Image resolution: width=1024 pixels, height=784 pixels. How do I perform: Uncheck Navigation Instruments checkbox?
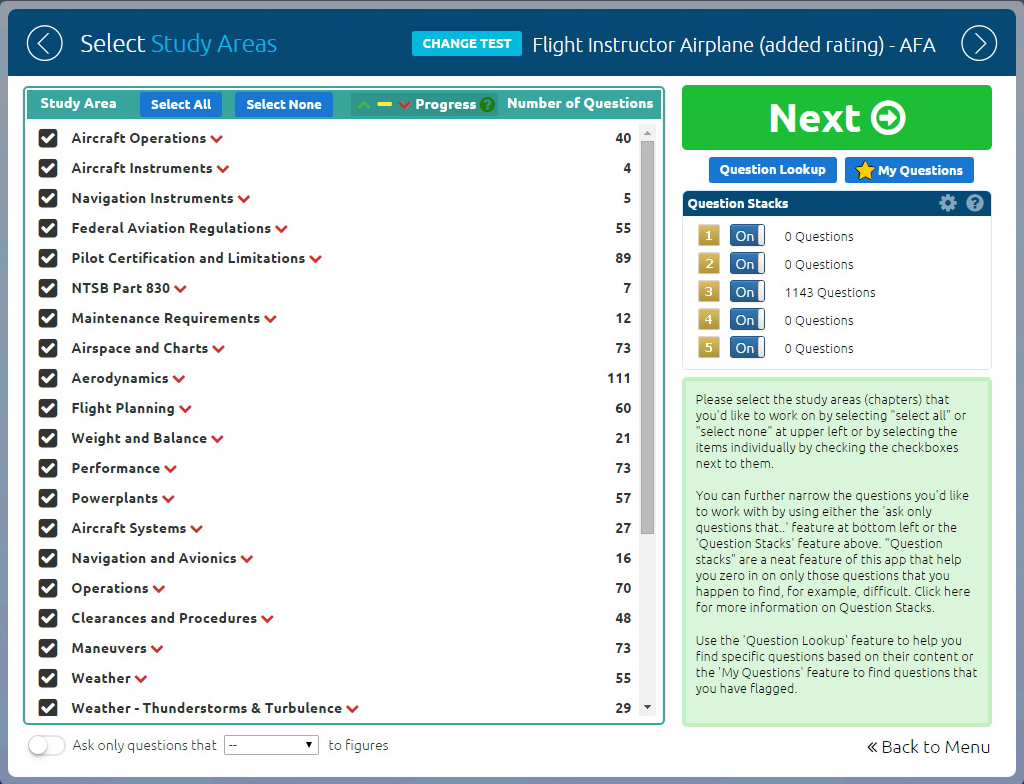click(48, 198)
